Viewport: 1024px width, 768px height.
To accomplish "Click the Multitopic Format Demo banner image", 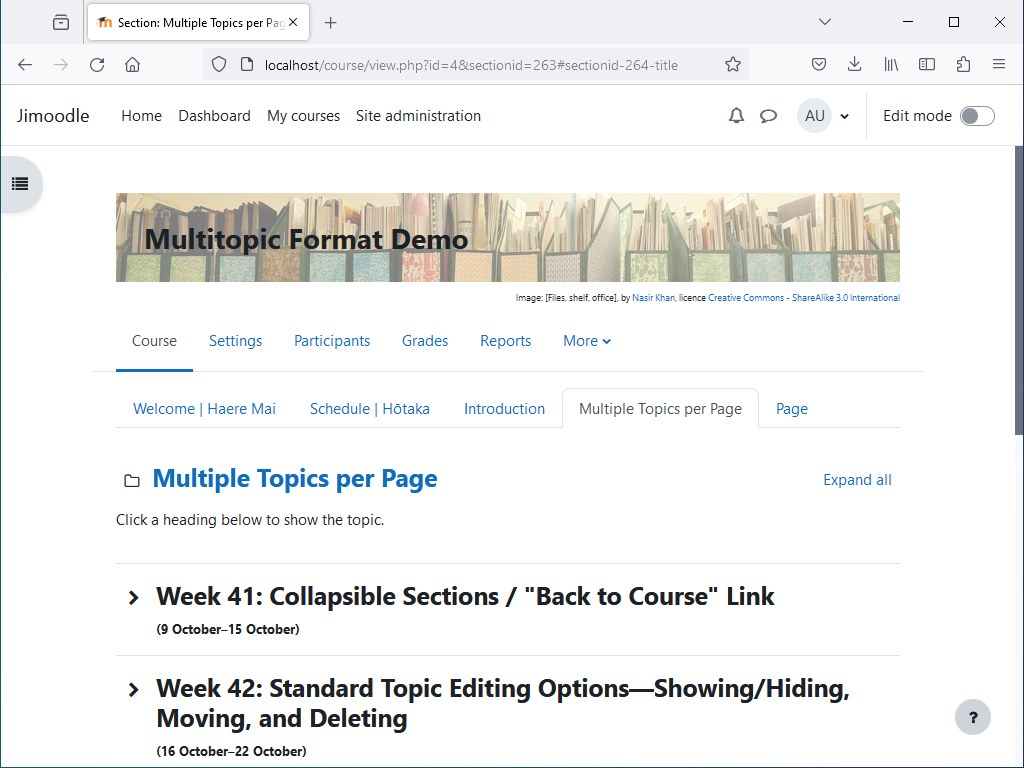I will [507, 238].
